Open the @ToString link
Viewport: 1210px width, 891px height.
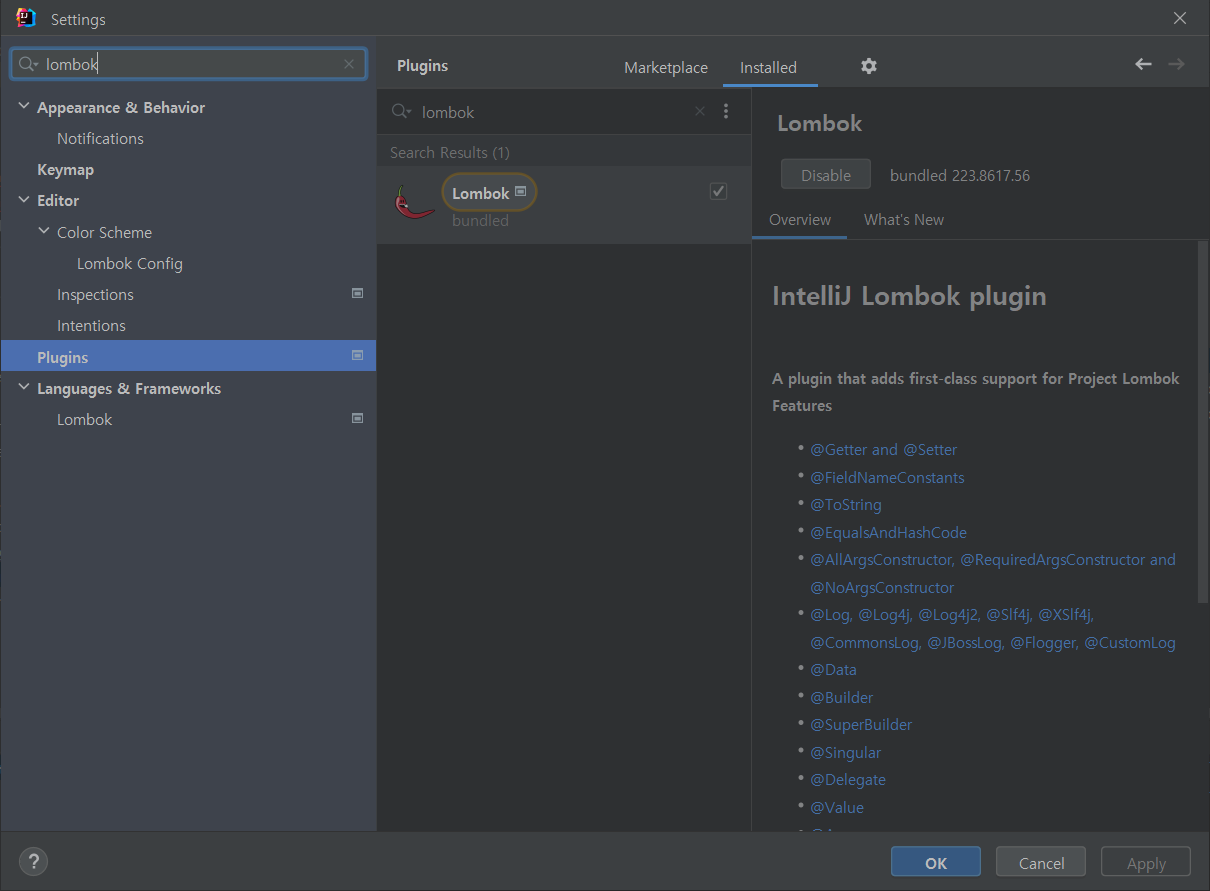pos(846,505)
